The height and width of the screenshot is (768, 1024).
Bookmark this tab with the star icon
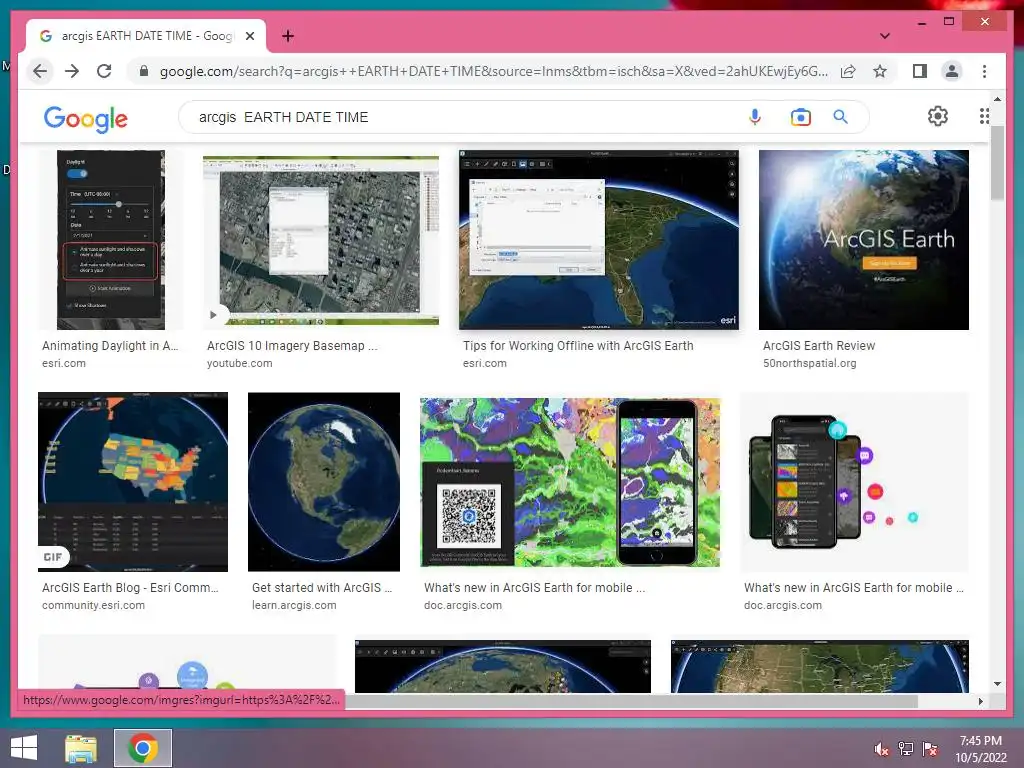click(880, 71)
